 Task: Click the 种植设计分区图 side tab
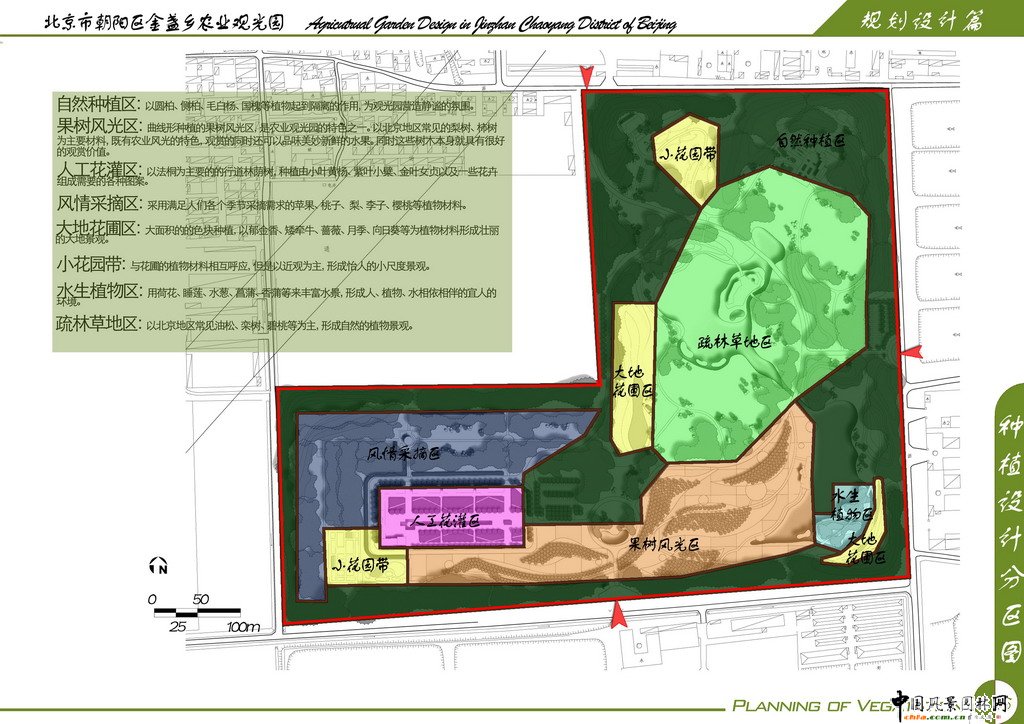pyautogui.click(x=1009, y=540)
